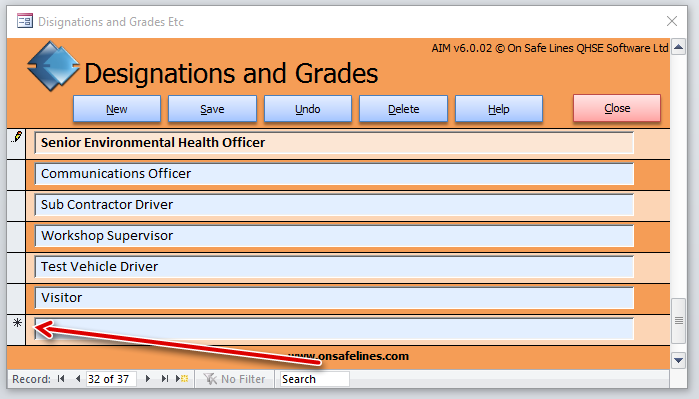Save the current designation record
This screenshot has height=399, width=699.
click(x=212, y=109)
